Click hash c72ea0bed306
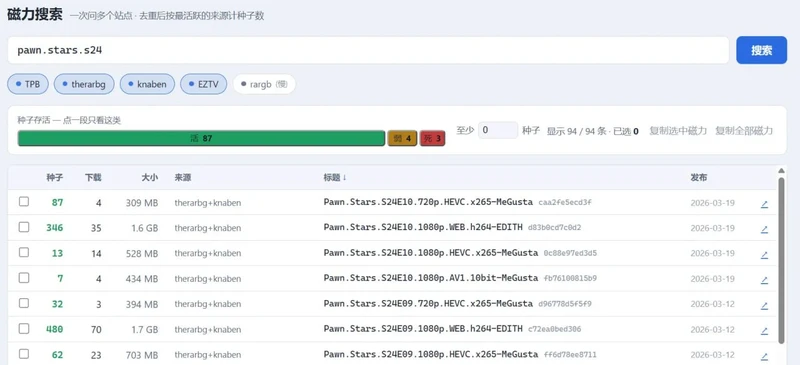The height and width of the screenshot is (365, 800). tap(555, 329)
